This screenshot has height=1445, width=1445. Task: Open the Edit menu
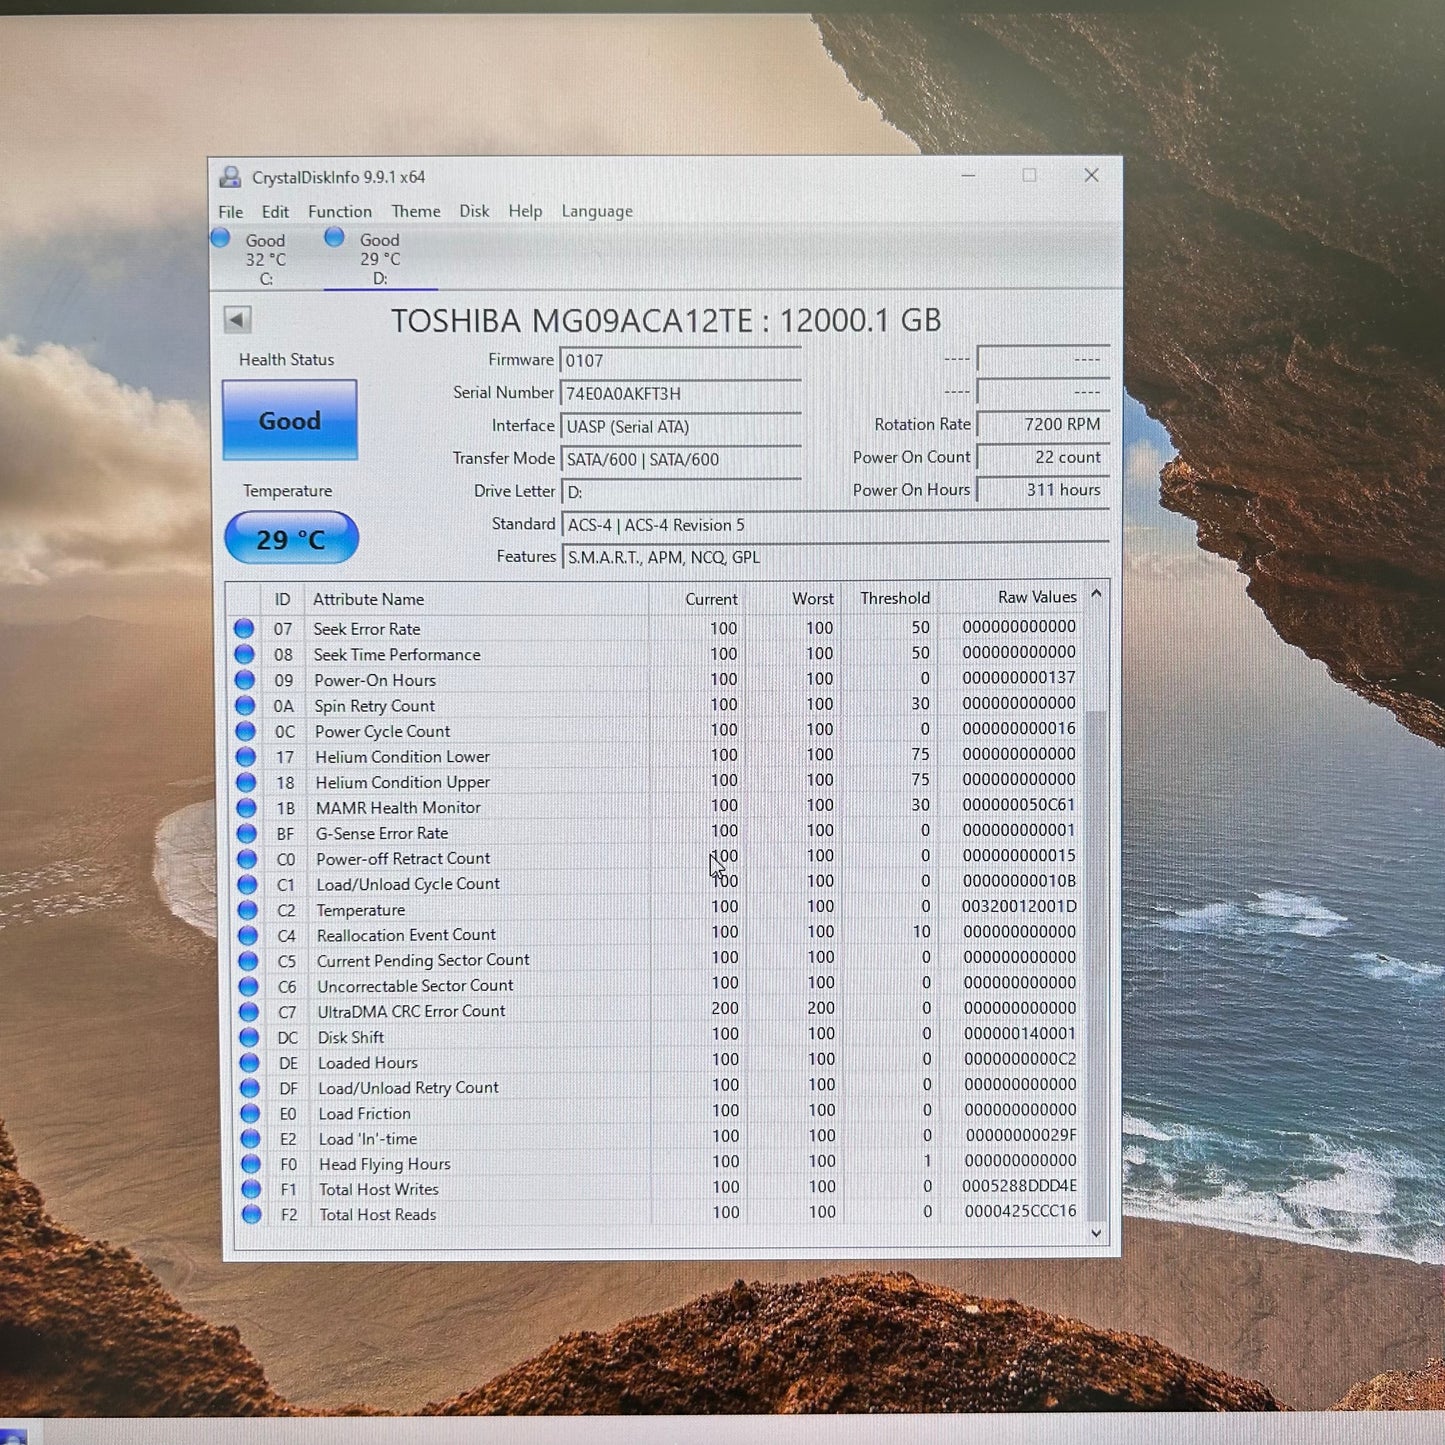tap(275, 212)
